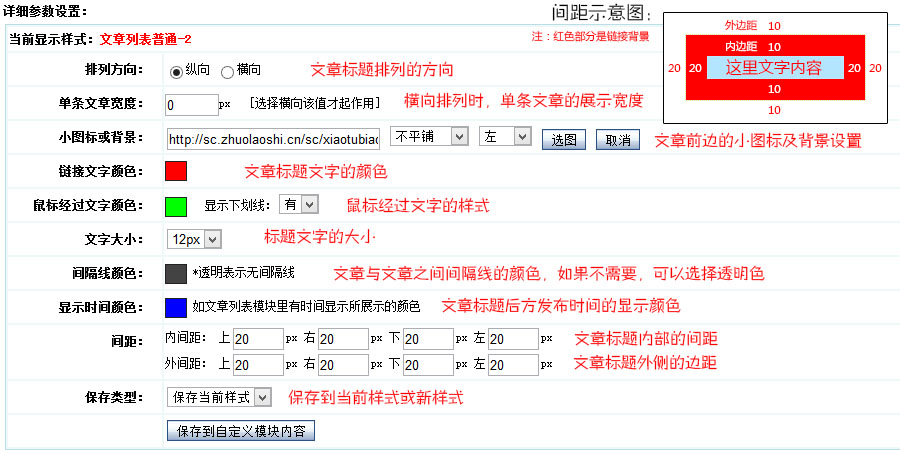Open the 显示下划线 dropdown

click(x=299, y=204)
